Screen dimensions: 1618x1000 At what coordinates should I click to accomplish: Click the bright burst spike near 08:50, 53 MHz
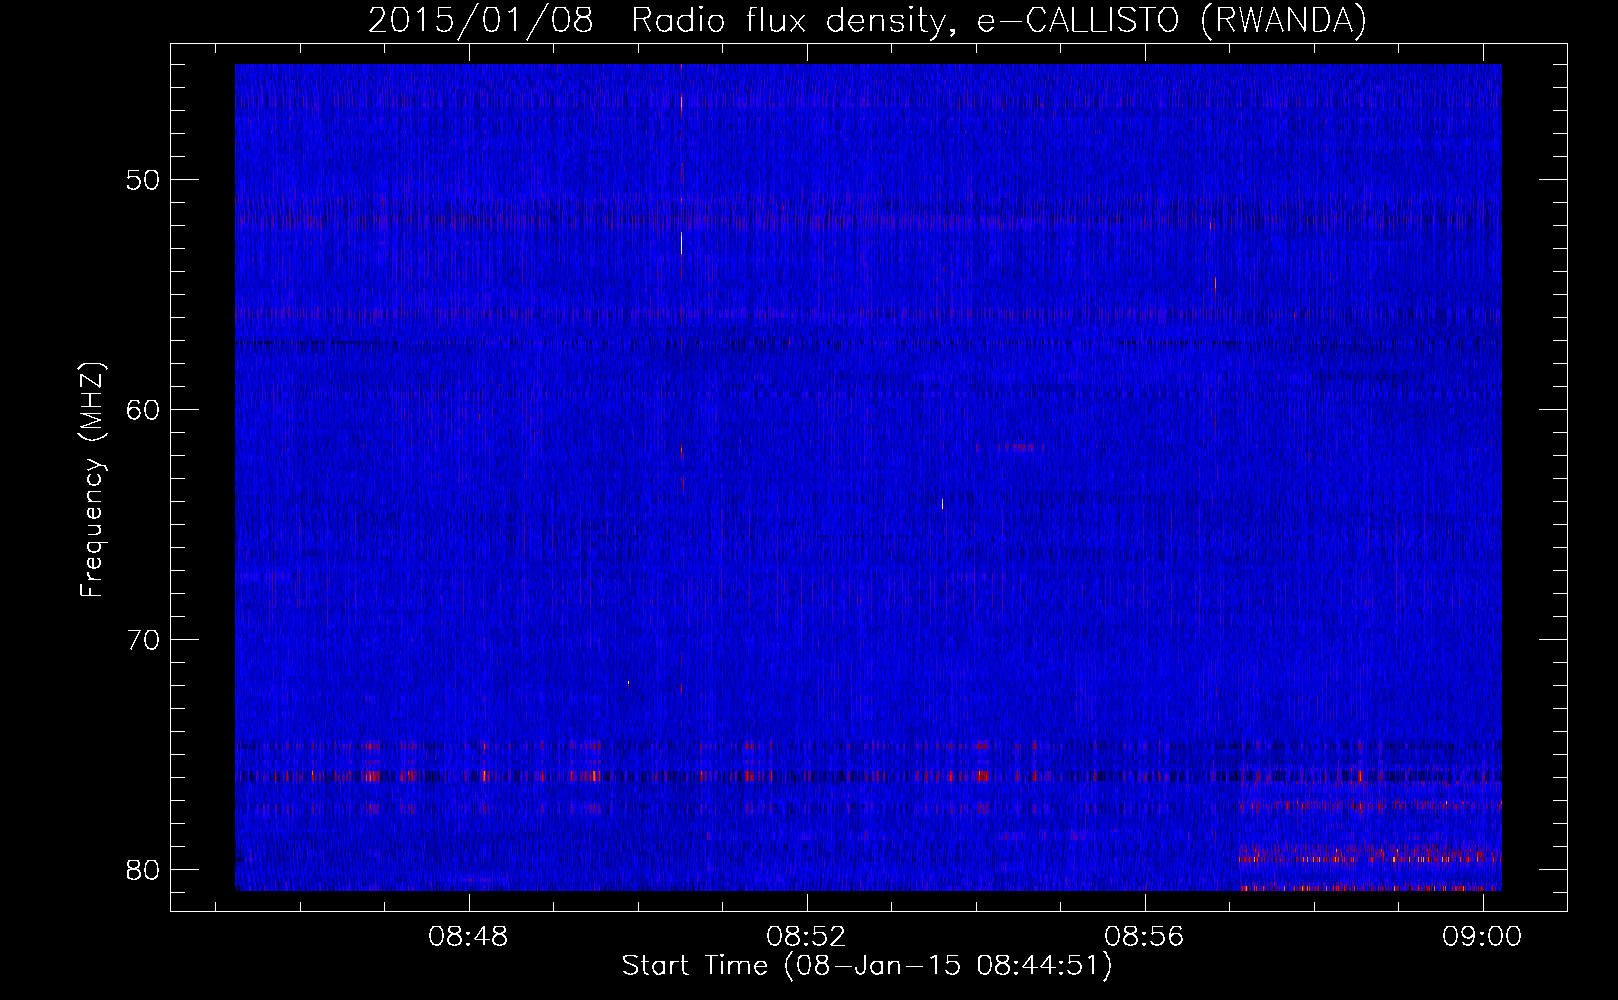(x=682, y=243)
